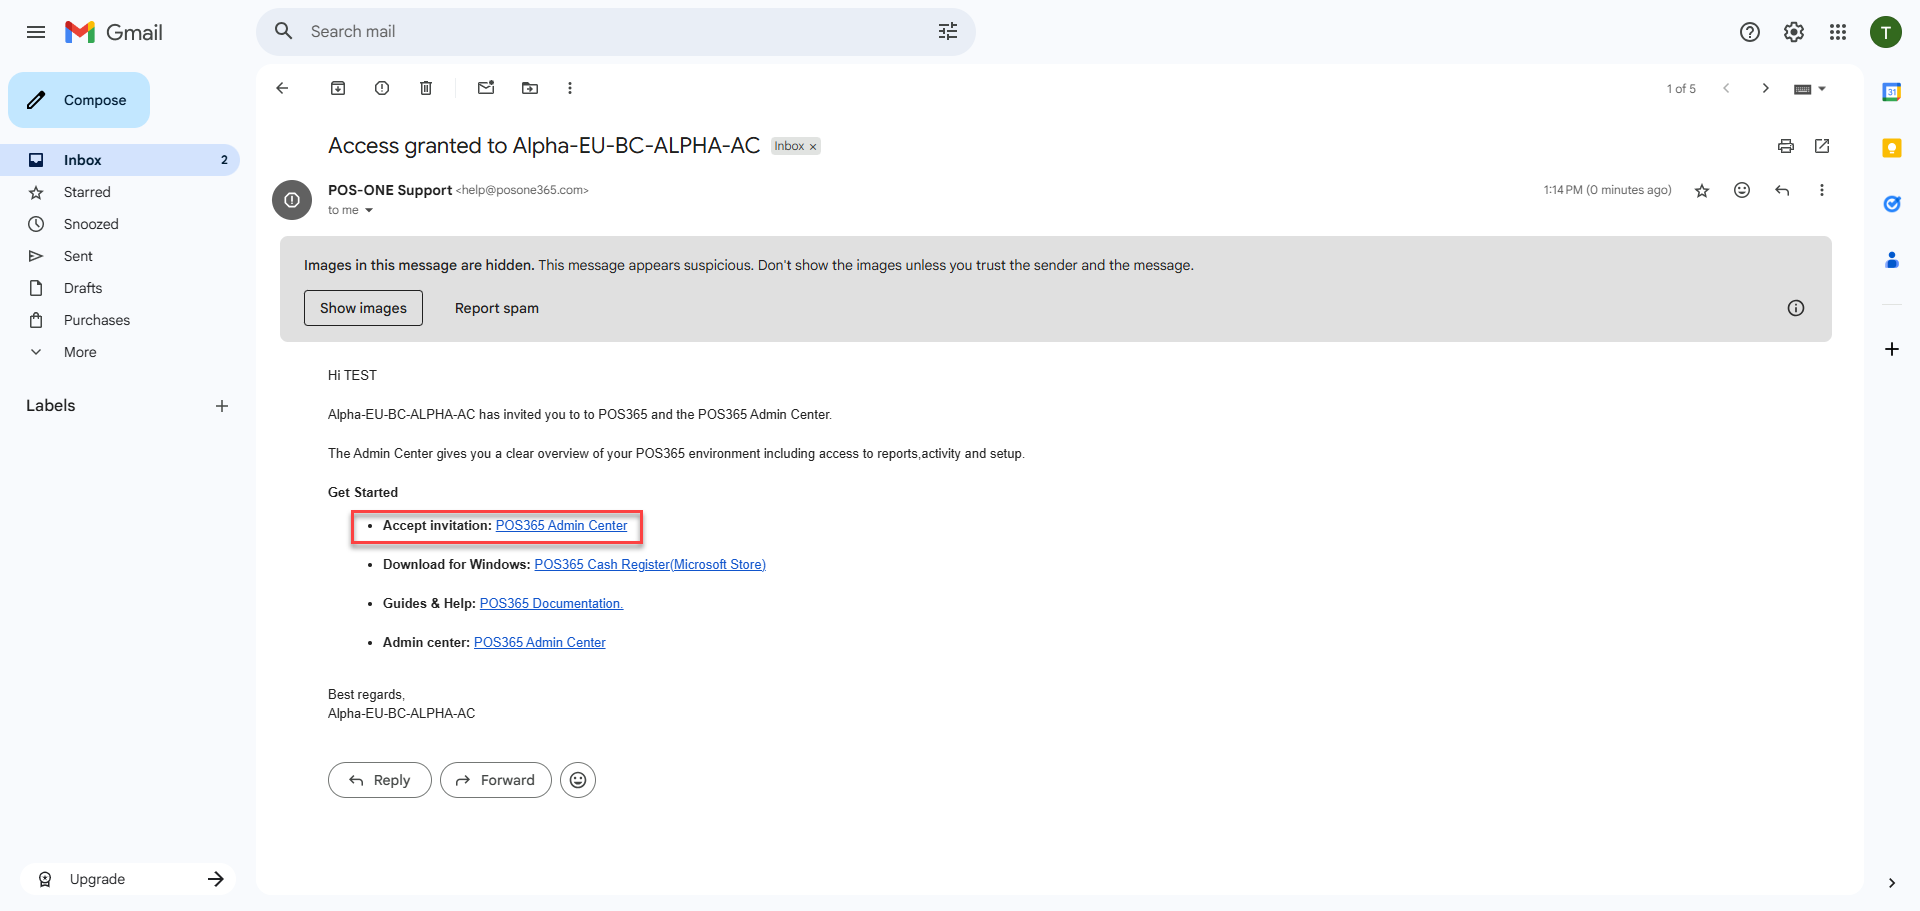The width and height of the screenshot is (1920, 911).
Task: Archive this email
Action: point(338,88)
